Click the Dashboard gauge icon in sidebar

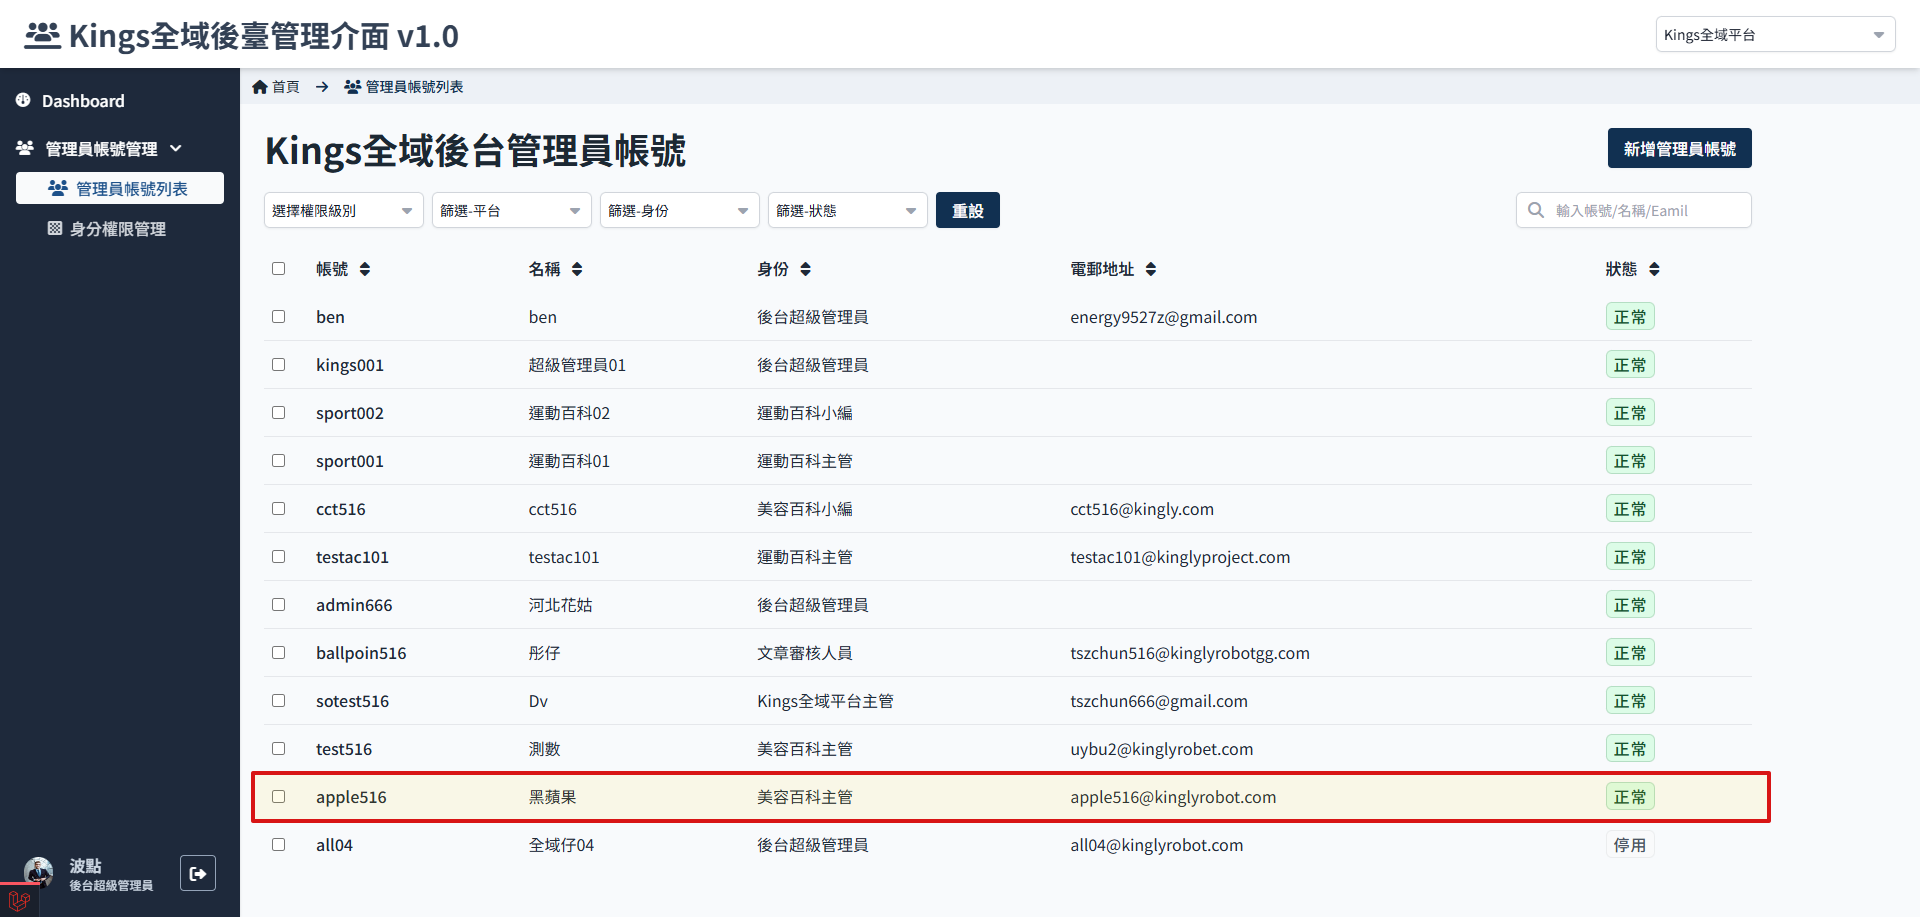[x=23, y=100]
